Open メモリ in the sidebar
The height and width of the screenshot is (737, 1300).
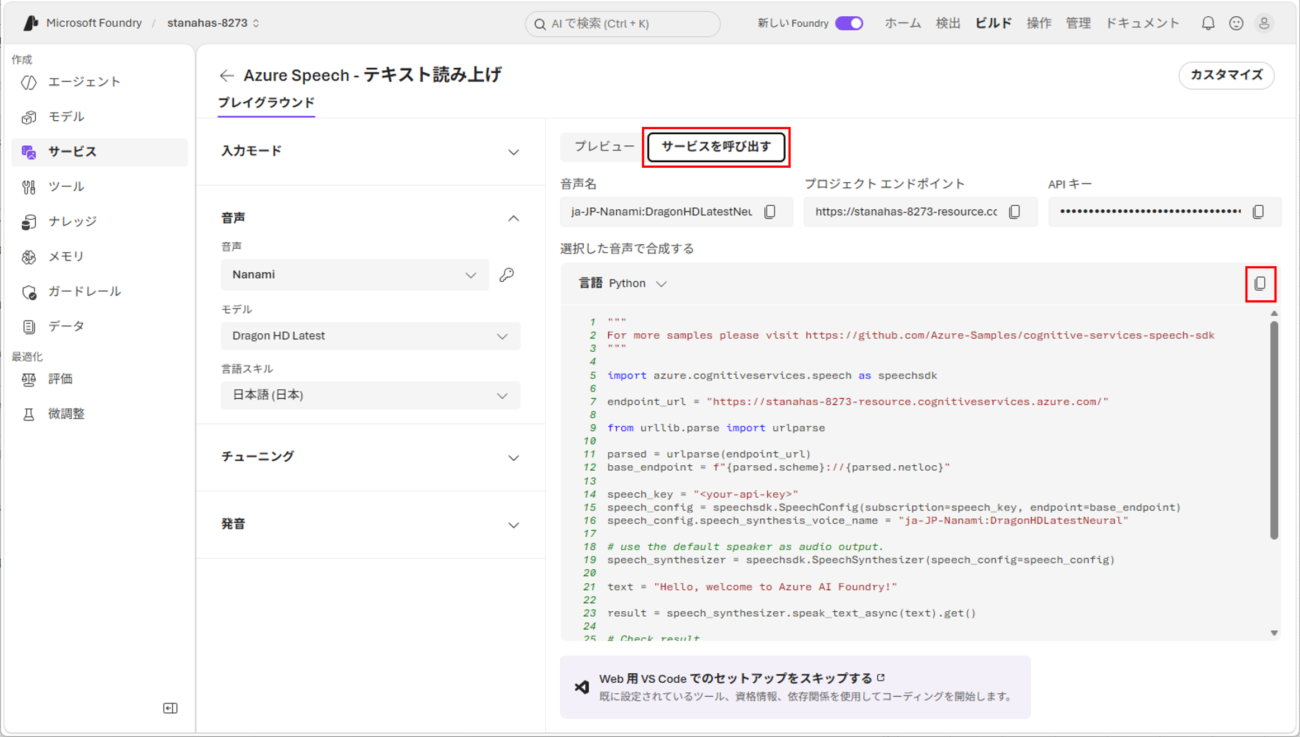[99, 257]
